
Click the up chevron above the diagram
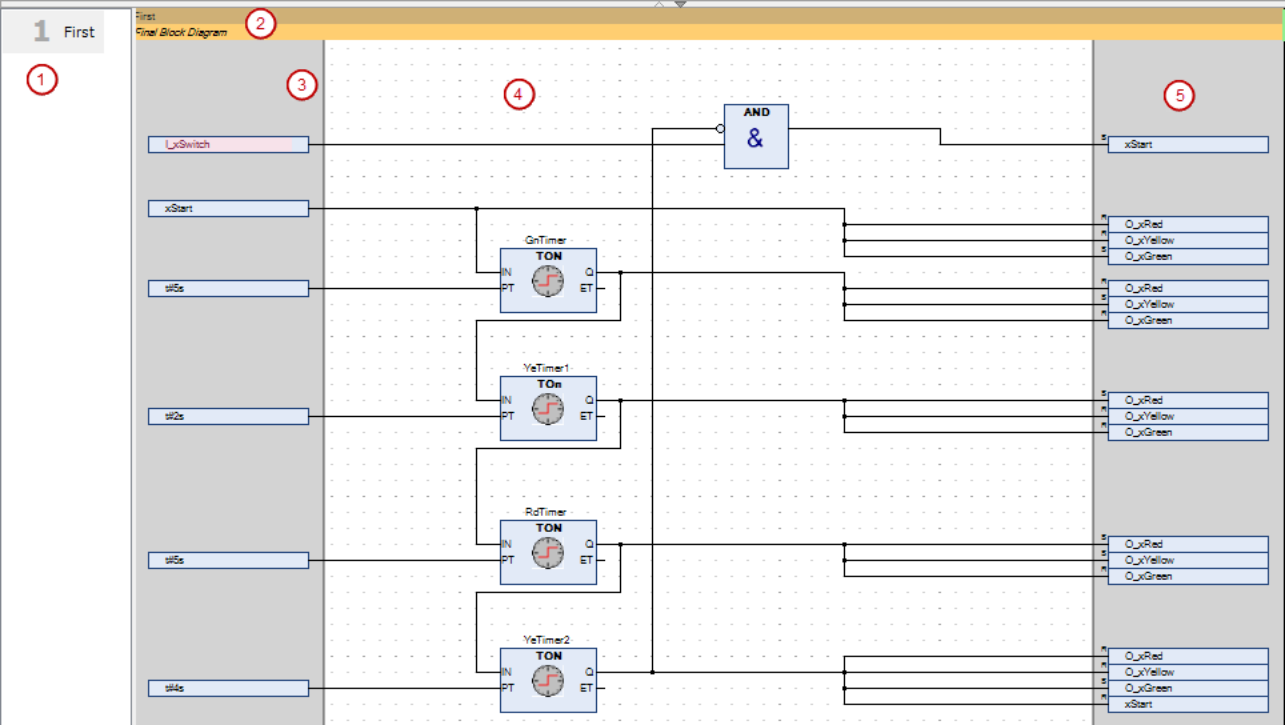pyautogui.click(x=659, y=3)
